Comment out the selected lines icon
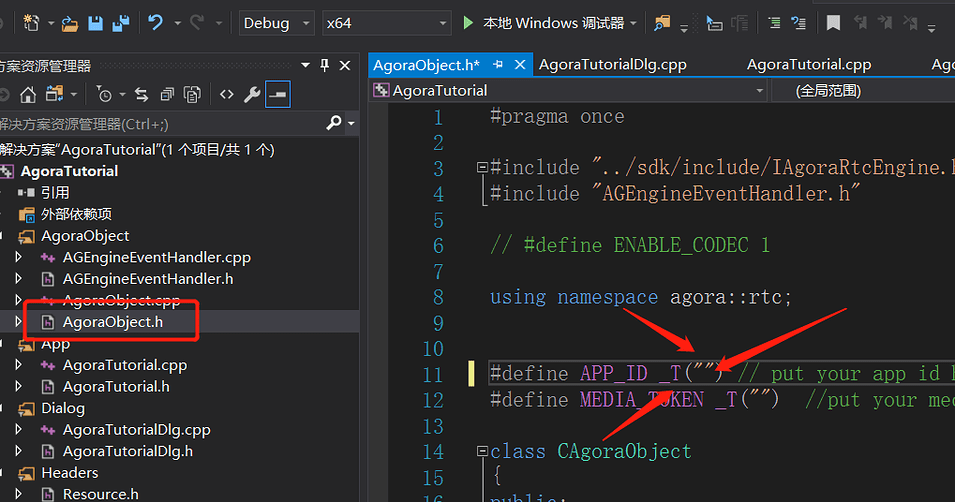Screen dimensions: 955x502 (774, 23)
